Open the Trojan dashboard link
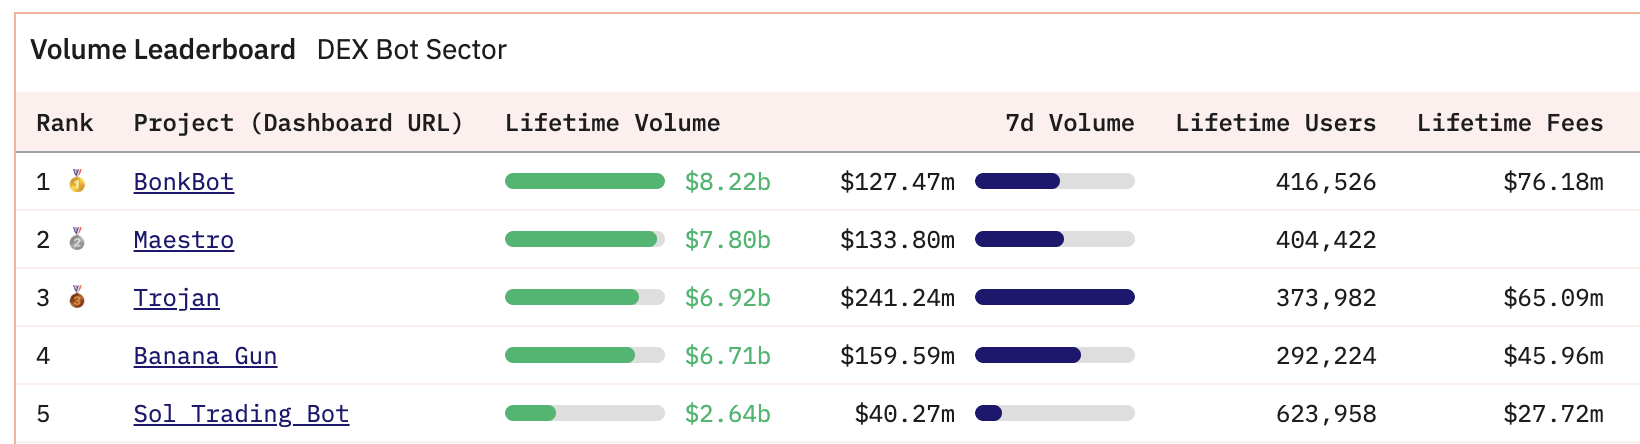This screenshot has height=444, width=1640. click(176, 298)
